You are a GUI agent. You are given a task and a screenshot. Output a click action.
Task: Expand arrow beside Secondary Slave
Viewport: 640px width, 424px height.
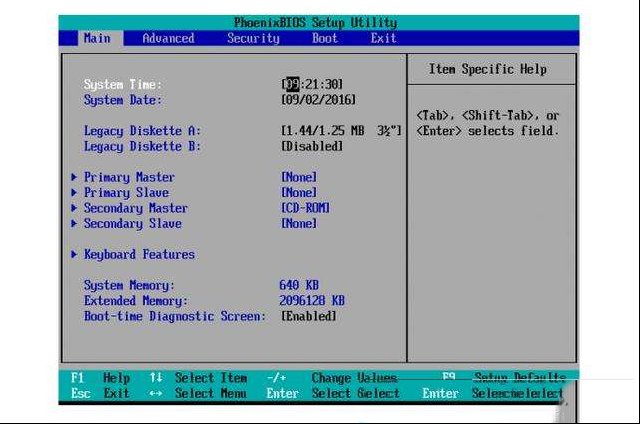point(74,223)
